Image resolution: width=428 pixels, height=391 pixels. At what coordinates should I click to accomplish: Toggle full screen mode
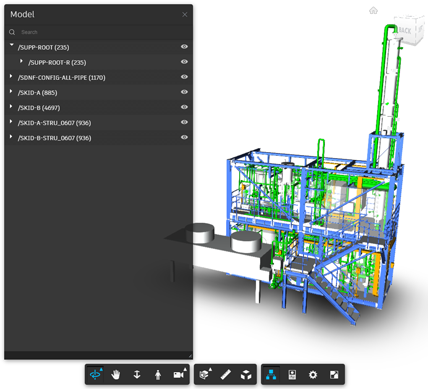(x=334, y=375)
